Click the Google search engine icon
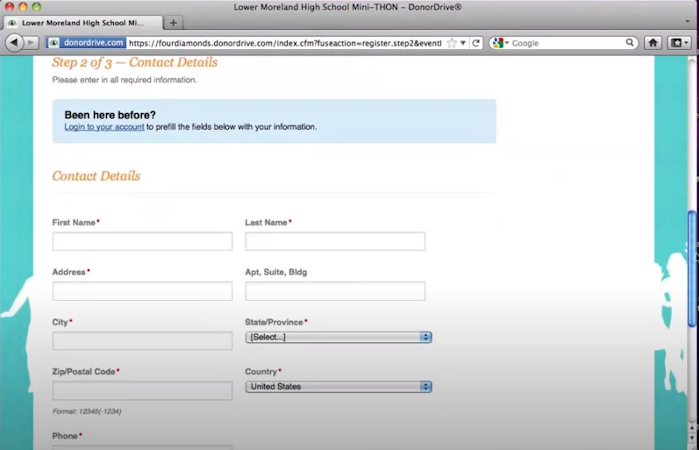 (498, 43)
